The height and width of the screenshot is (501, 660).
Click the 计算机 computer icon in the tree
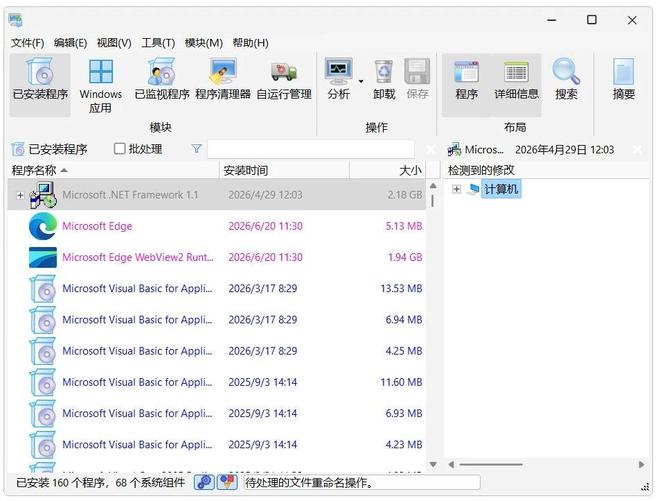point(474,189)
